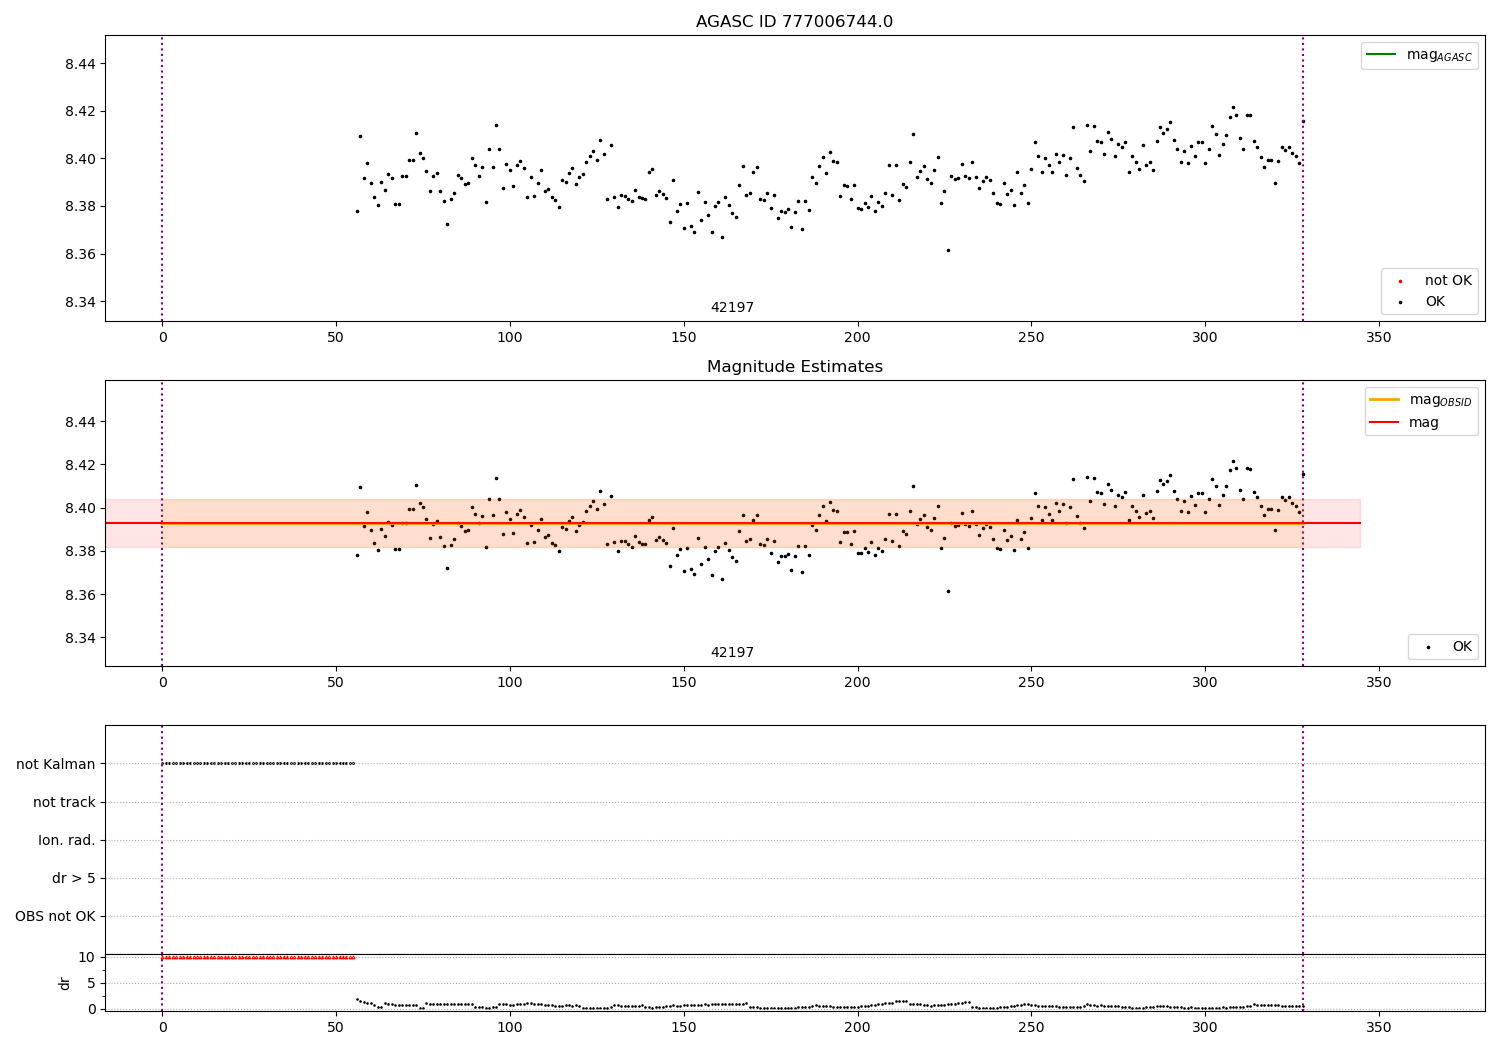Screen dimensions: 1500x1050
Task: Select the red "mag" legend line swatch
Action: (x=1385, y=423)
